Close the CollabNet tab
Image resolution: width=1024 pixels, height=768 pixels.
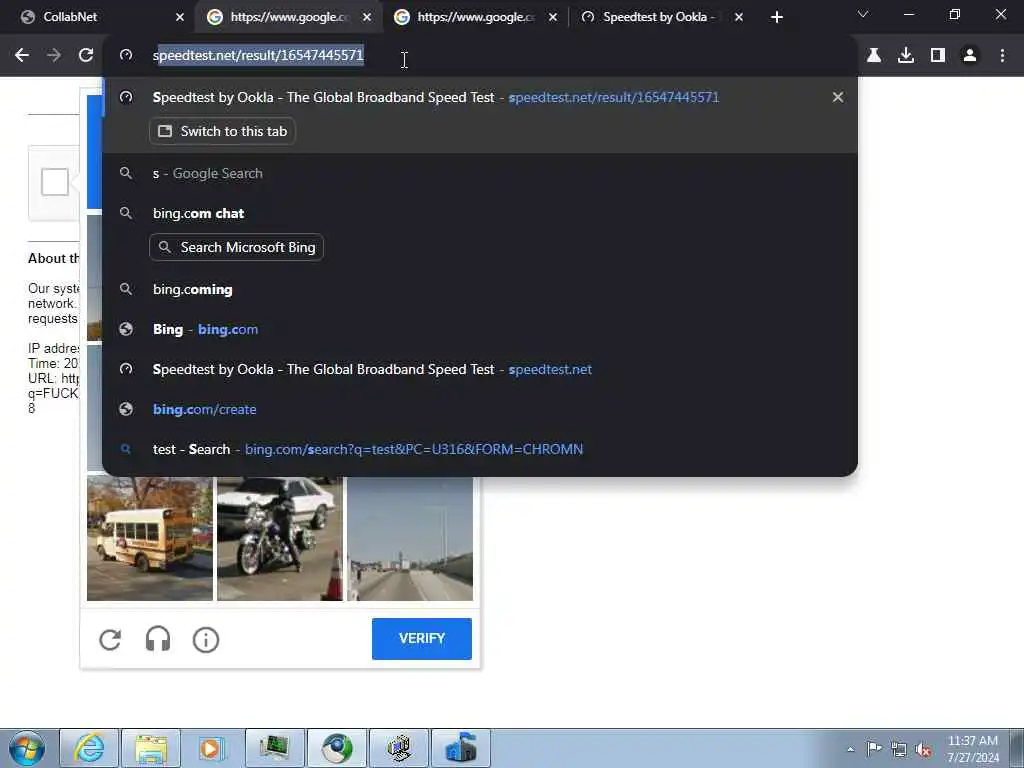pos(180,18)
